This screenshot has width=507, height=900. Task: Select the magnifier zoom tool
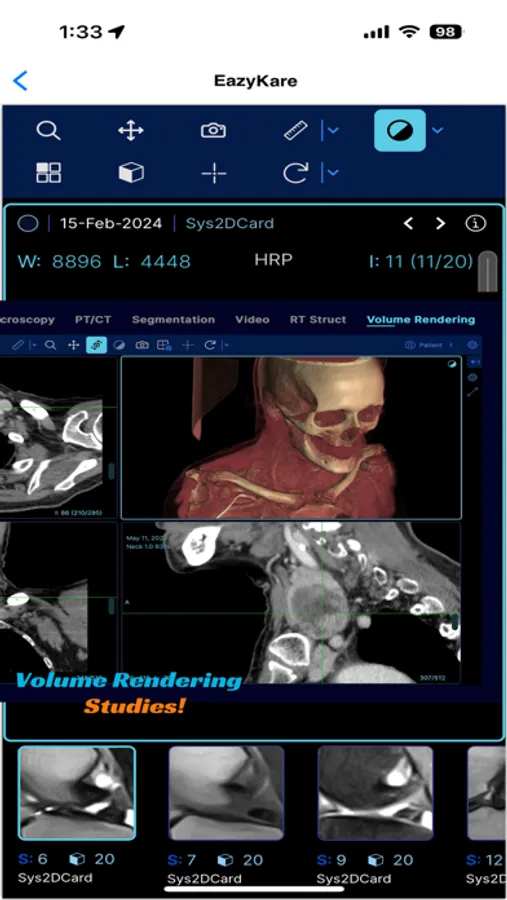(x=48, y=130)
